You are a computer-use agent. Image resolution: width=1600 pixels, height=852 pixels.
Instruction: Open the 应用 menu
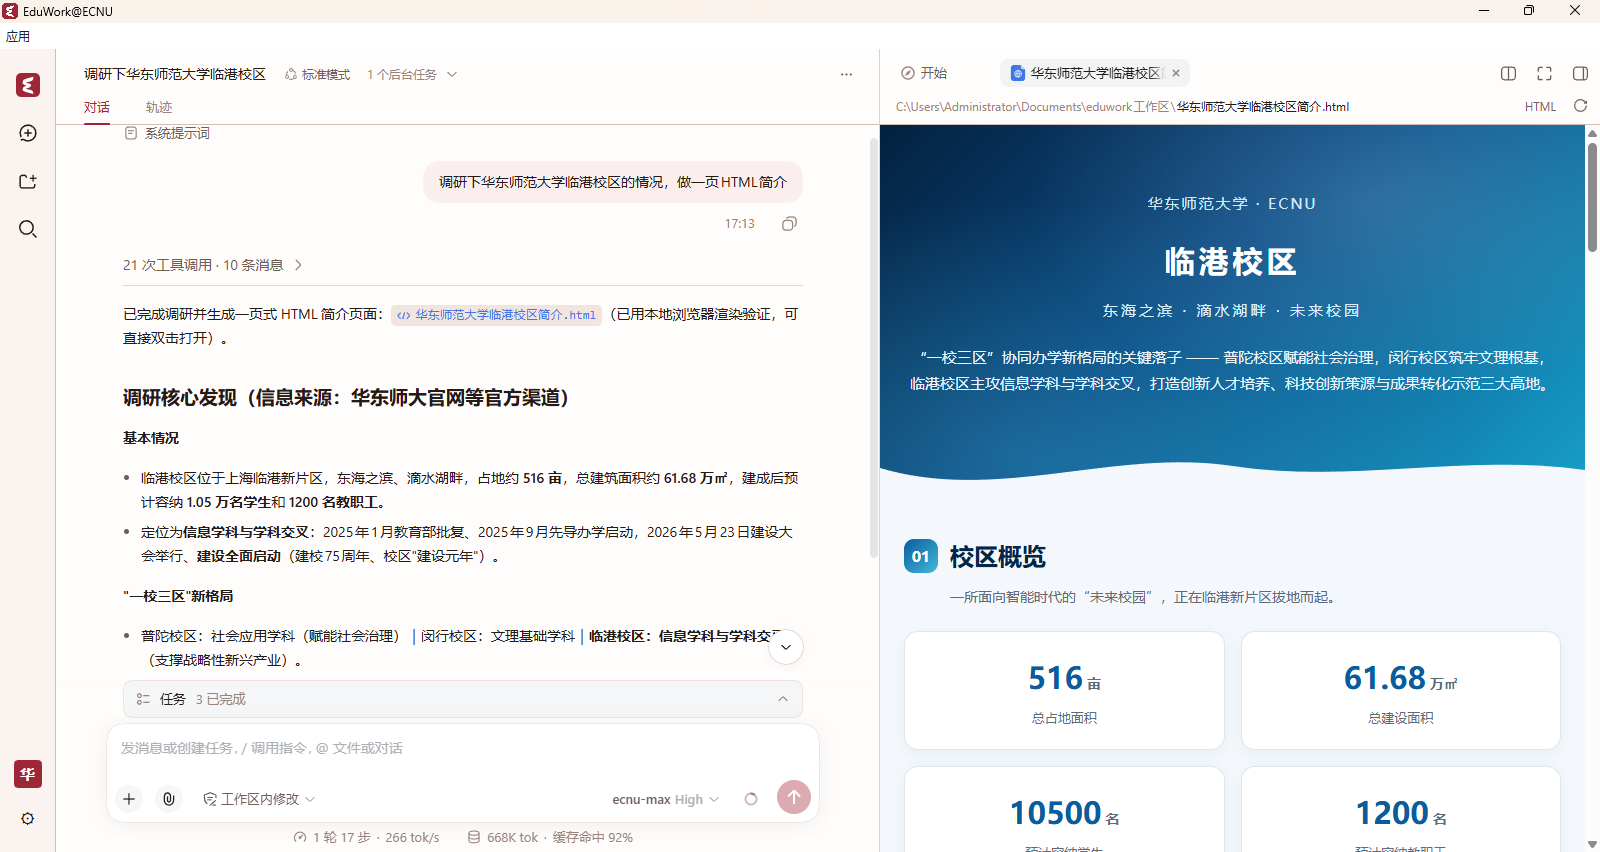pos(18,36)
